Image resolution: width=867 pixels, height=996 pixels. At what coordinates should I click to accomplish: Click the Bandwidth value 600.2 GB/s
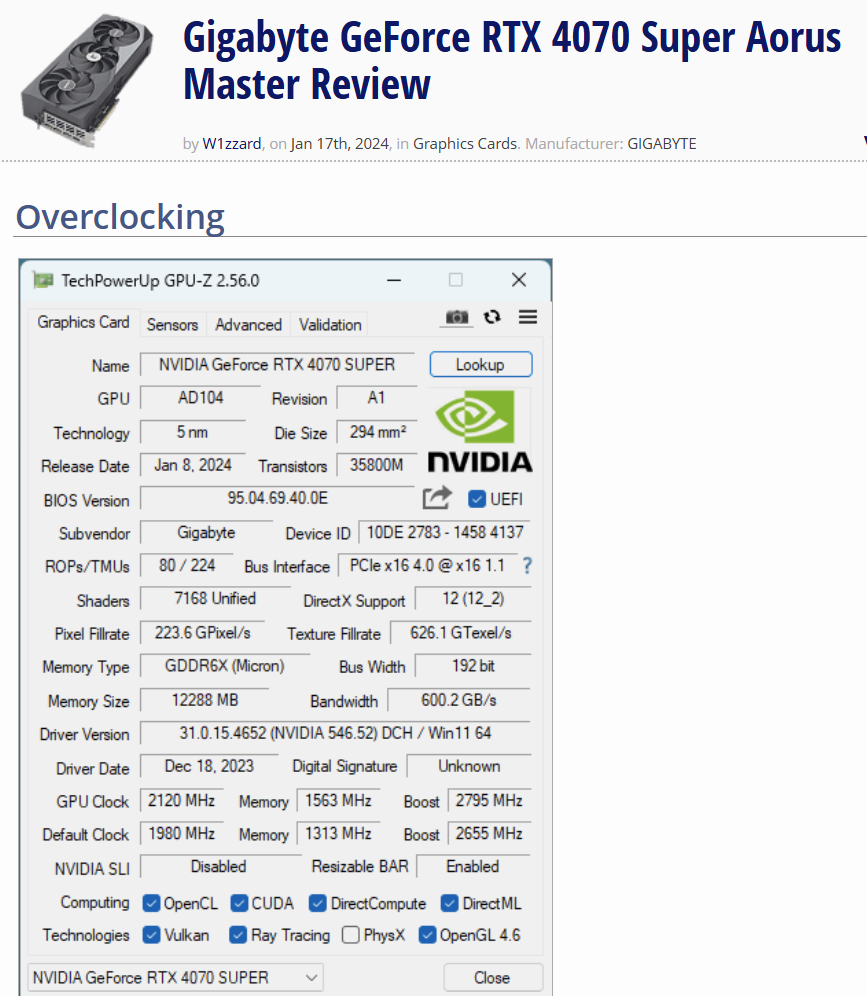coord(459,700)
